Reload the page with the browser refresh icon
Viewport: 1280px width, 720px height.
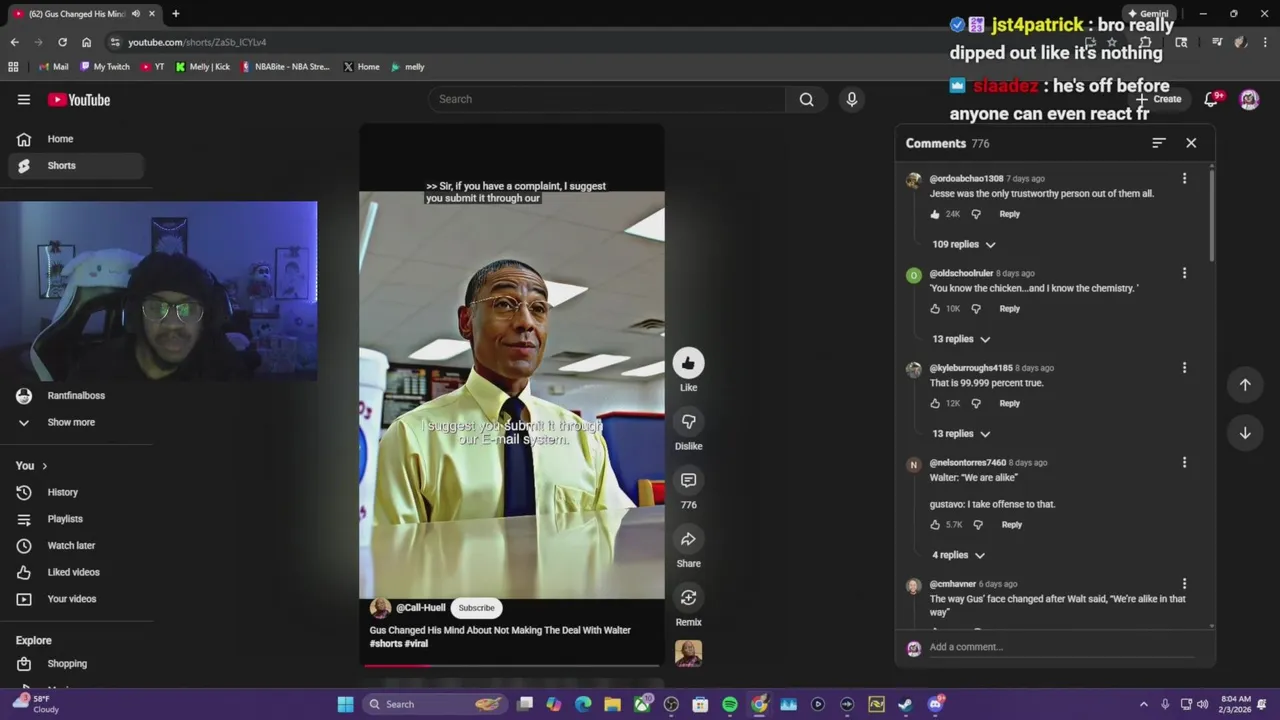[x=62, y=42]
